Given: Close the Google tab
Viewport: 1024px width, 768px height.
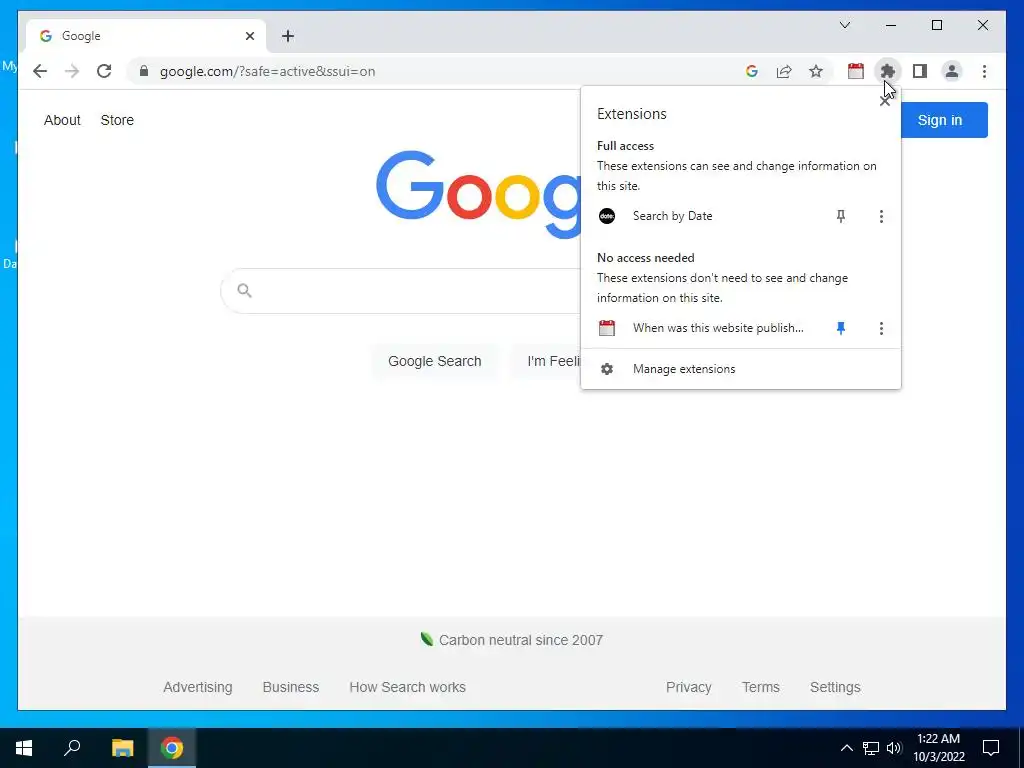Looking at the screenshot, I should click(x=250, y=36).
